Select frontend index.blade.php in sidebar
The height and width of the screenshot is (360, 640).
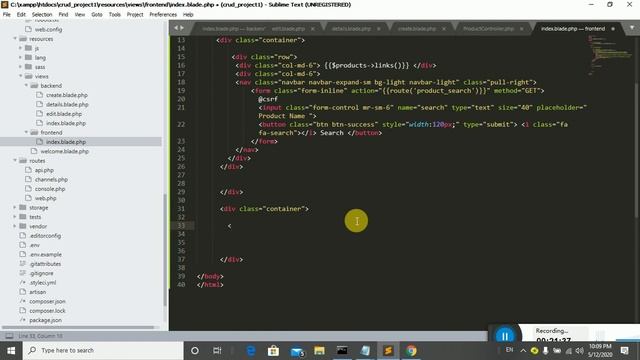coord(66,142)
